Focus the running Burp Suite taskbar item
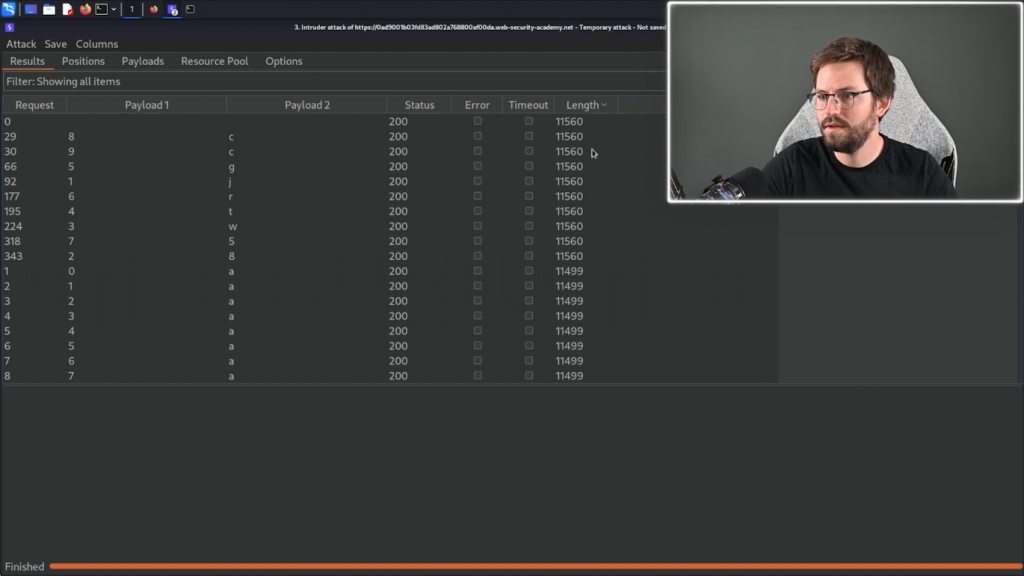1024x576 pixels. click(172, 9)
